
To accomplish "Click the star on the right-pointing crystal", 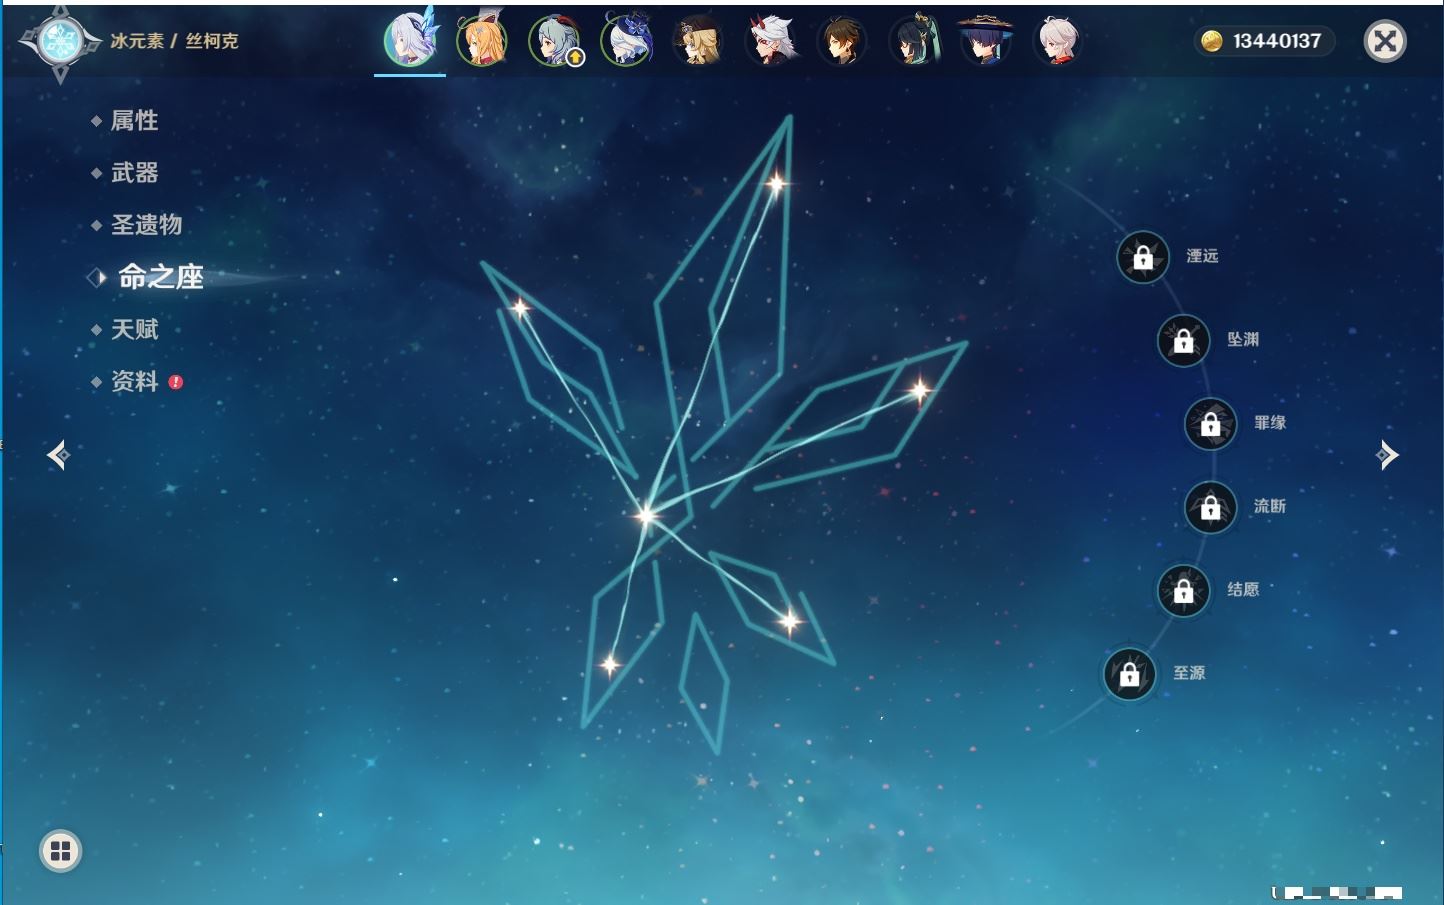I will coord(919,389).
